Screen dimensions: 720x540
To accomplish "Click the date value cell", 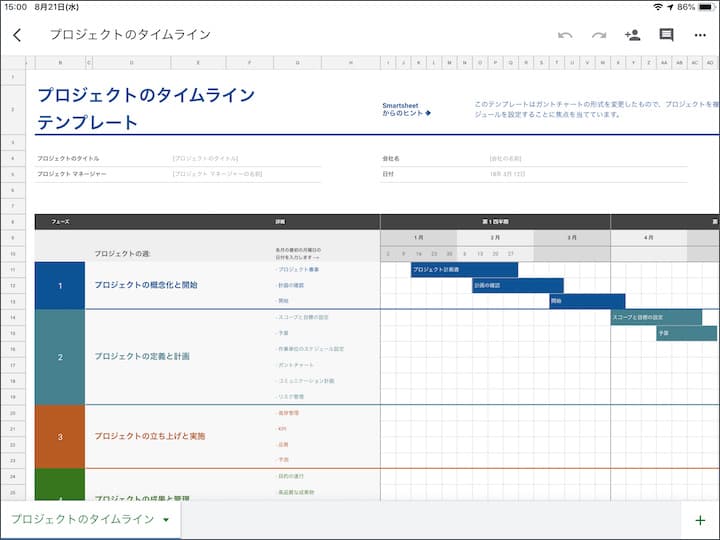I will [x=507, y=174].
